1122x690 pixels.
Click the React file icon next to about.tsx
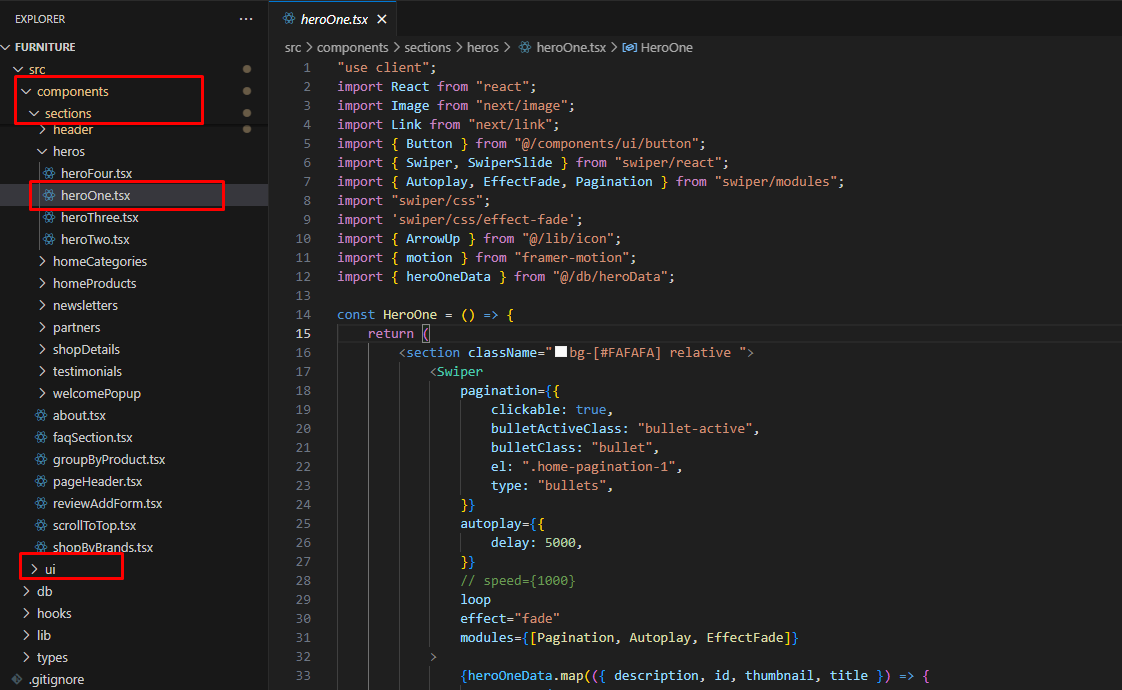pos(41,416)
